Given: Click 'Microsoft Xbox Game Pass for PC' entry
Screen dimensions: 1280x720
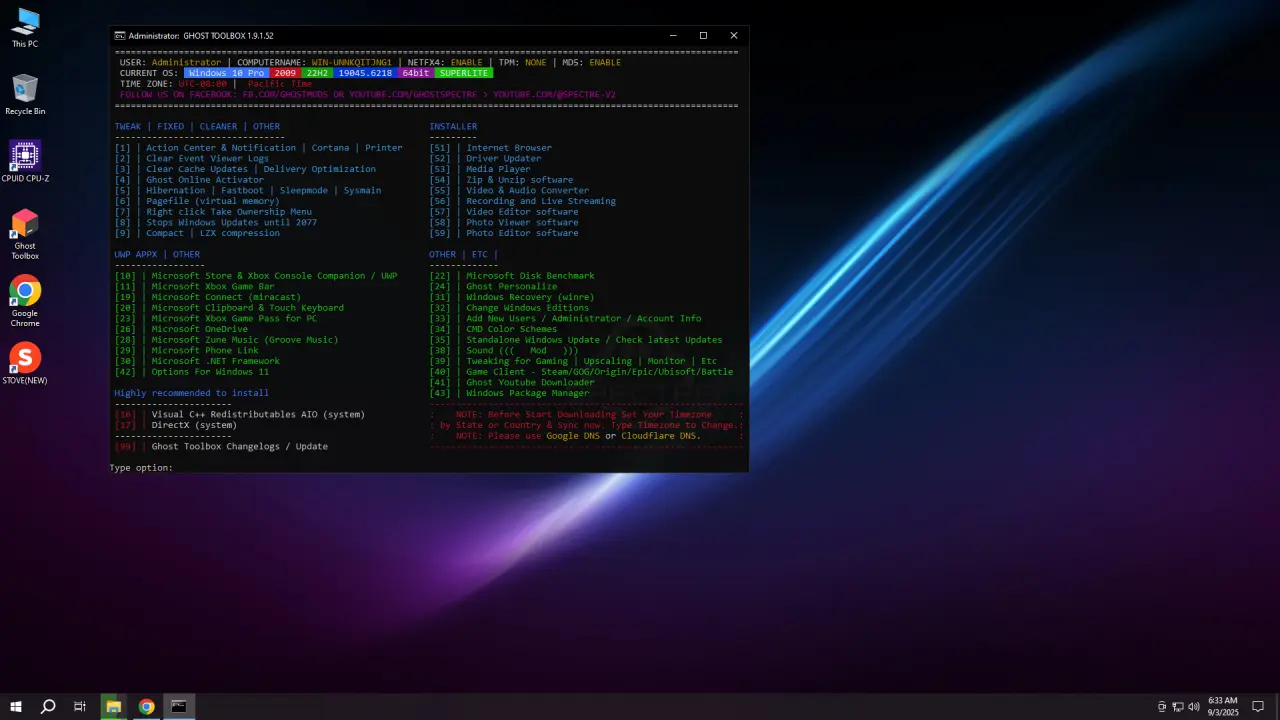Looking at the screenshot, I should click(x=215, y=318).
